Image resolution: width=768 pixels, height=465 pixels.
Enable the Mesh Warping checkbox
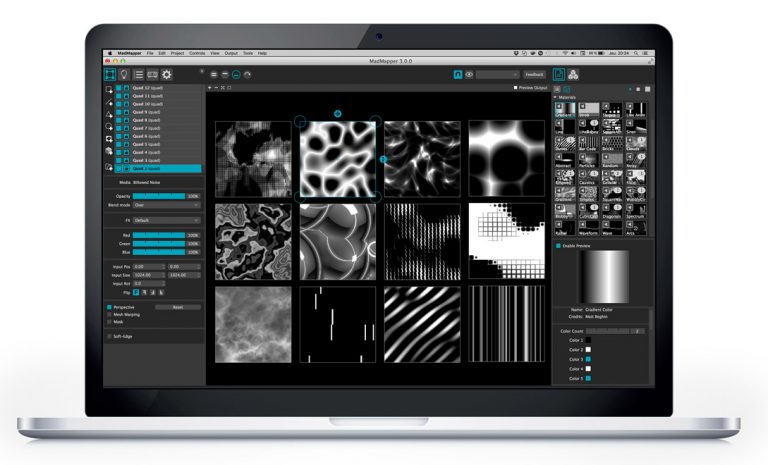click(109, 315)
